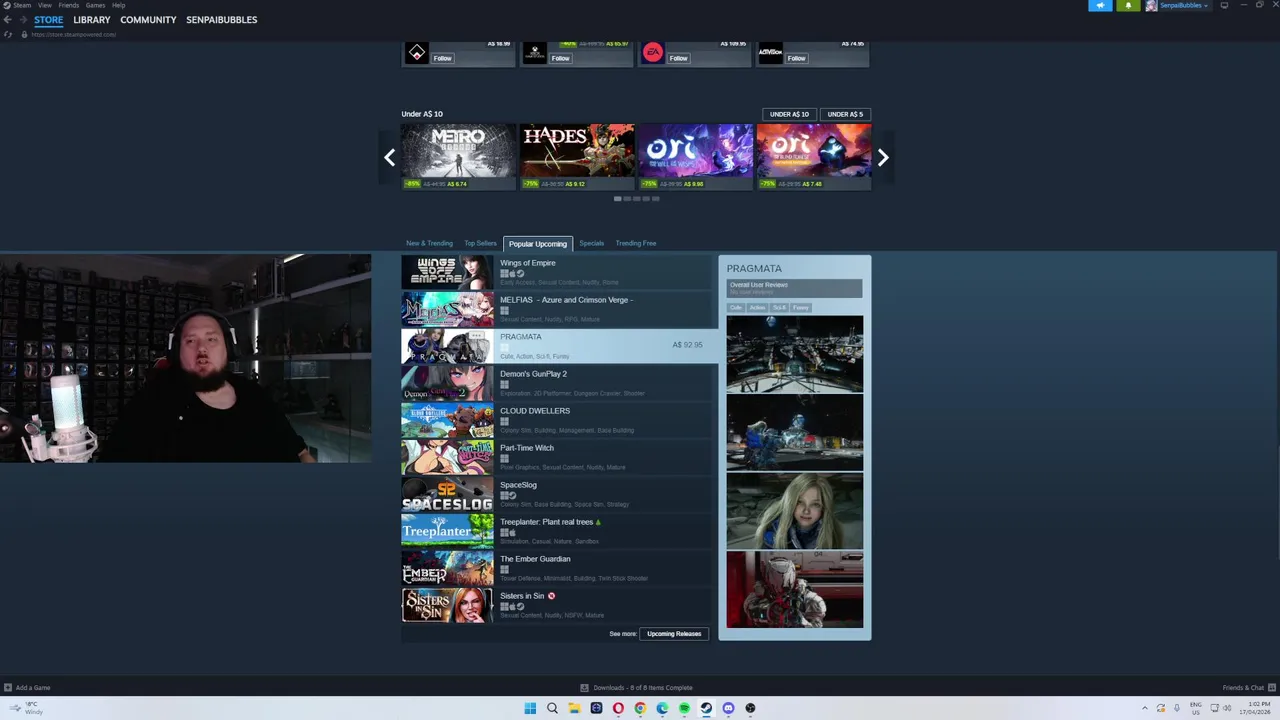Switch to the Specials tab
This screenshot has height=720, width=1280.
pos(591,243)
